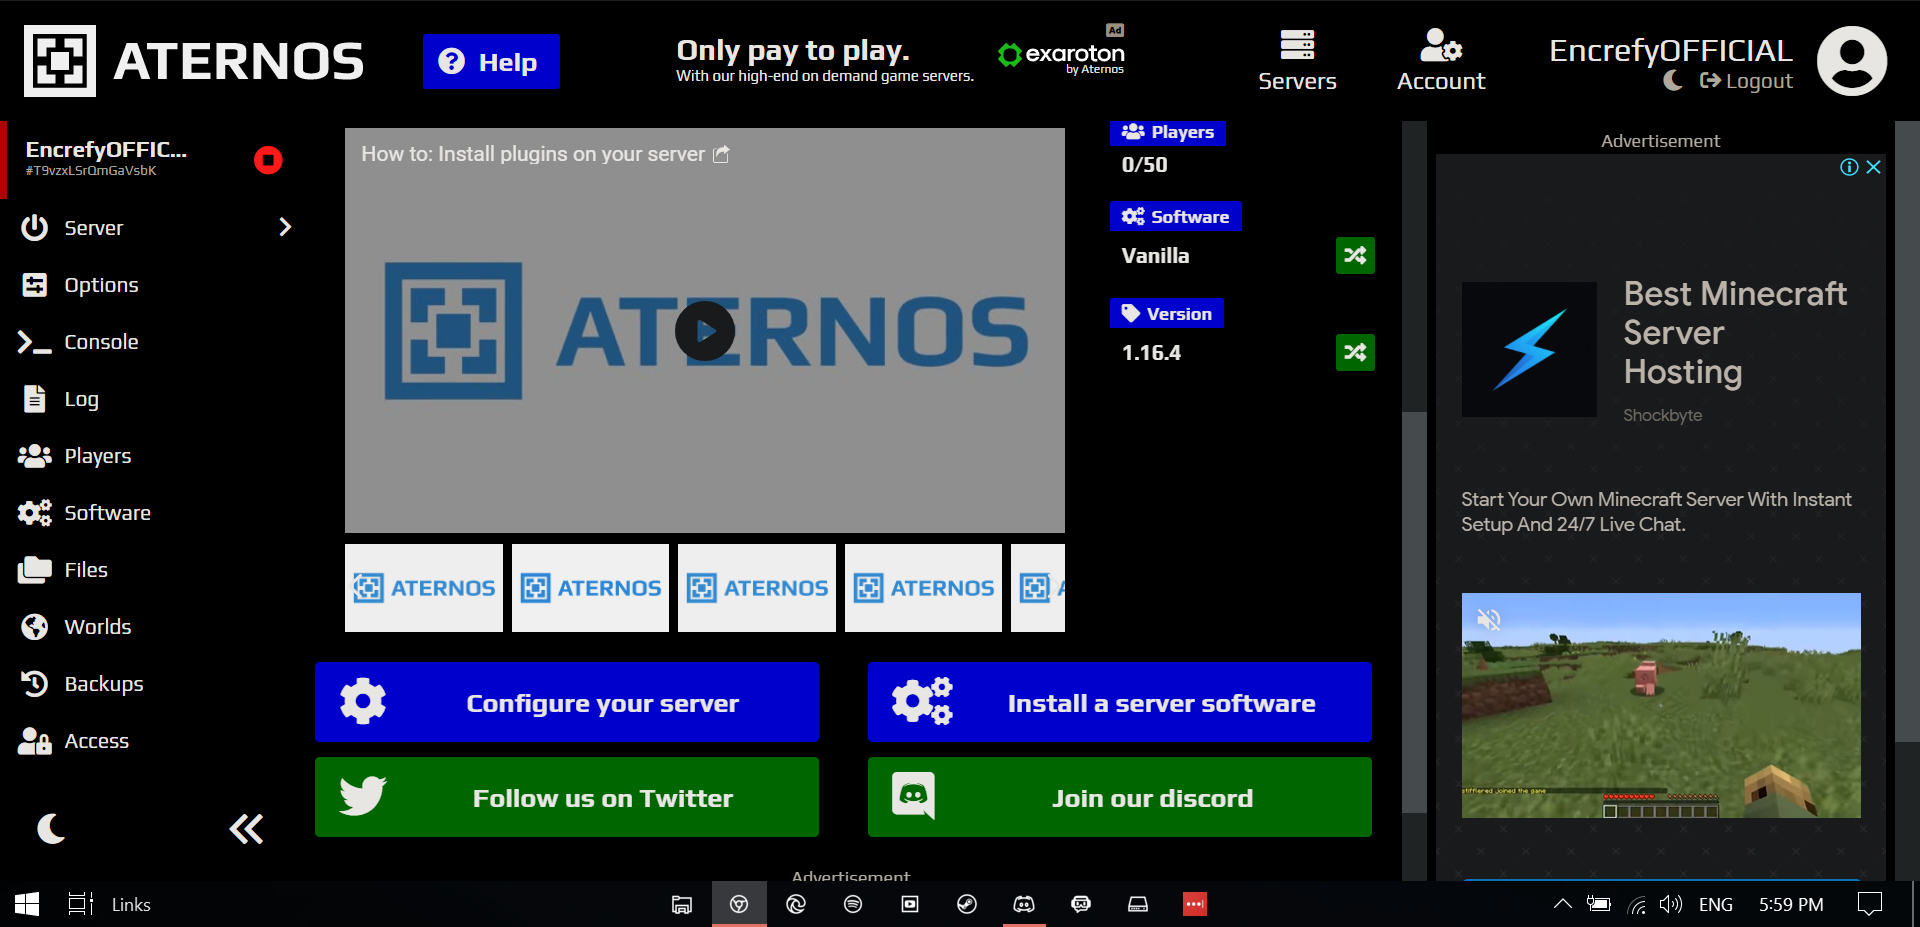The height and width of the screenshot is (927, 1920).
Task: Click the Aternos logo in the header
Action: tap(194, 61)
